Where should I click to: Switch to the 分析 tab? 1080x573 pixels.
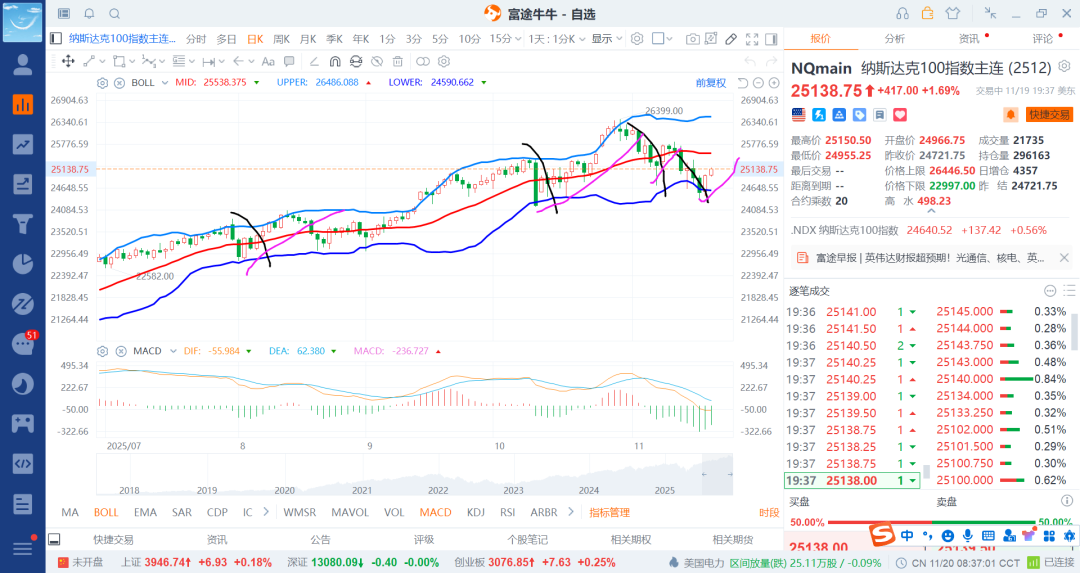point(894,39)
